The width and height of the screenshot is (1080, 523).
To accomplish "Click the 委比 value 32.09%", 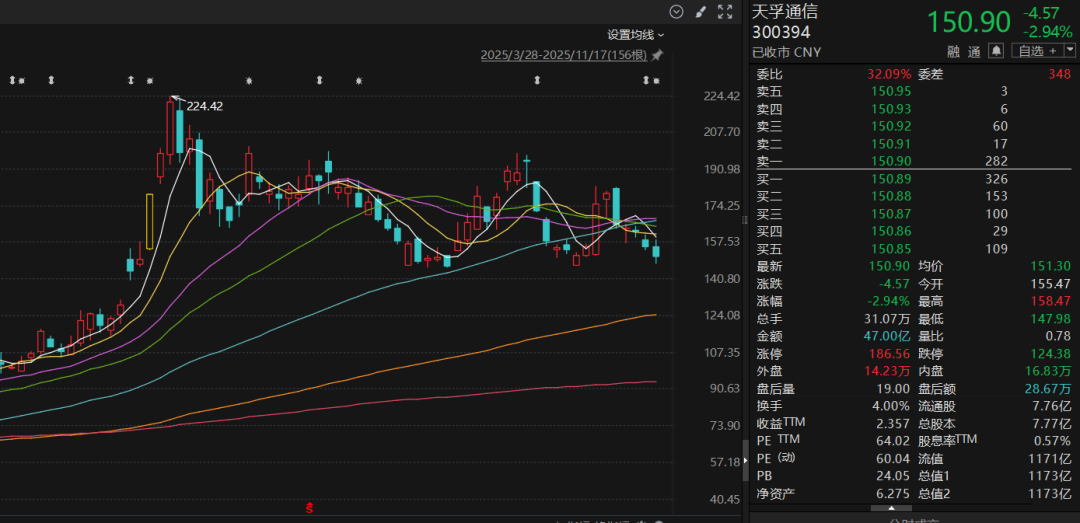I will (x=889, y=74).
